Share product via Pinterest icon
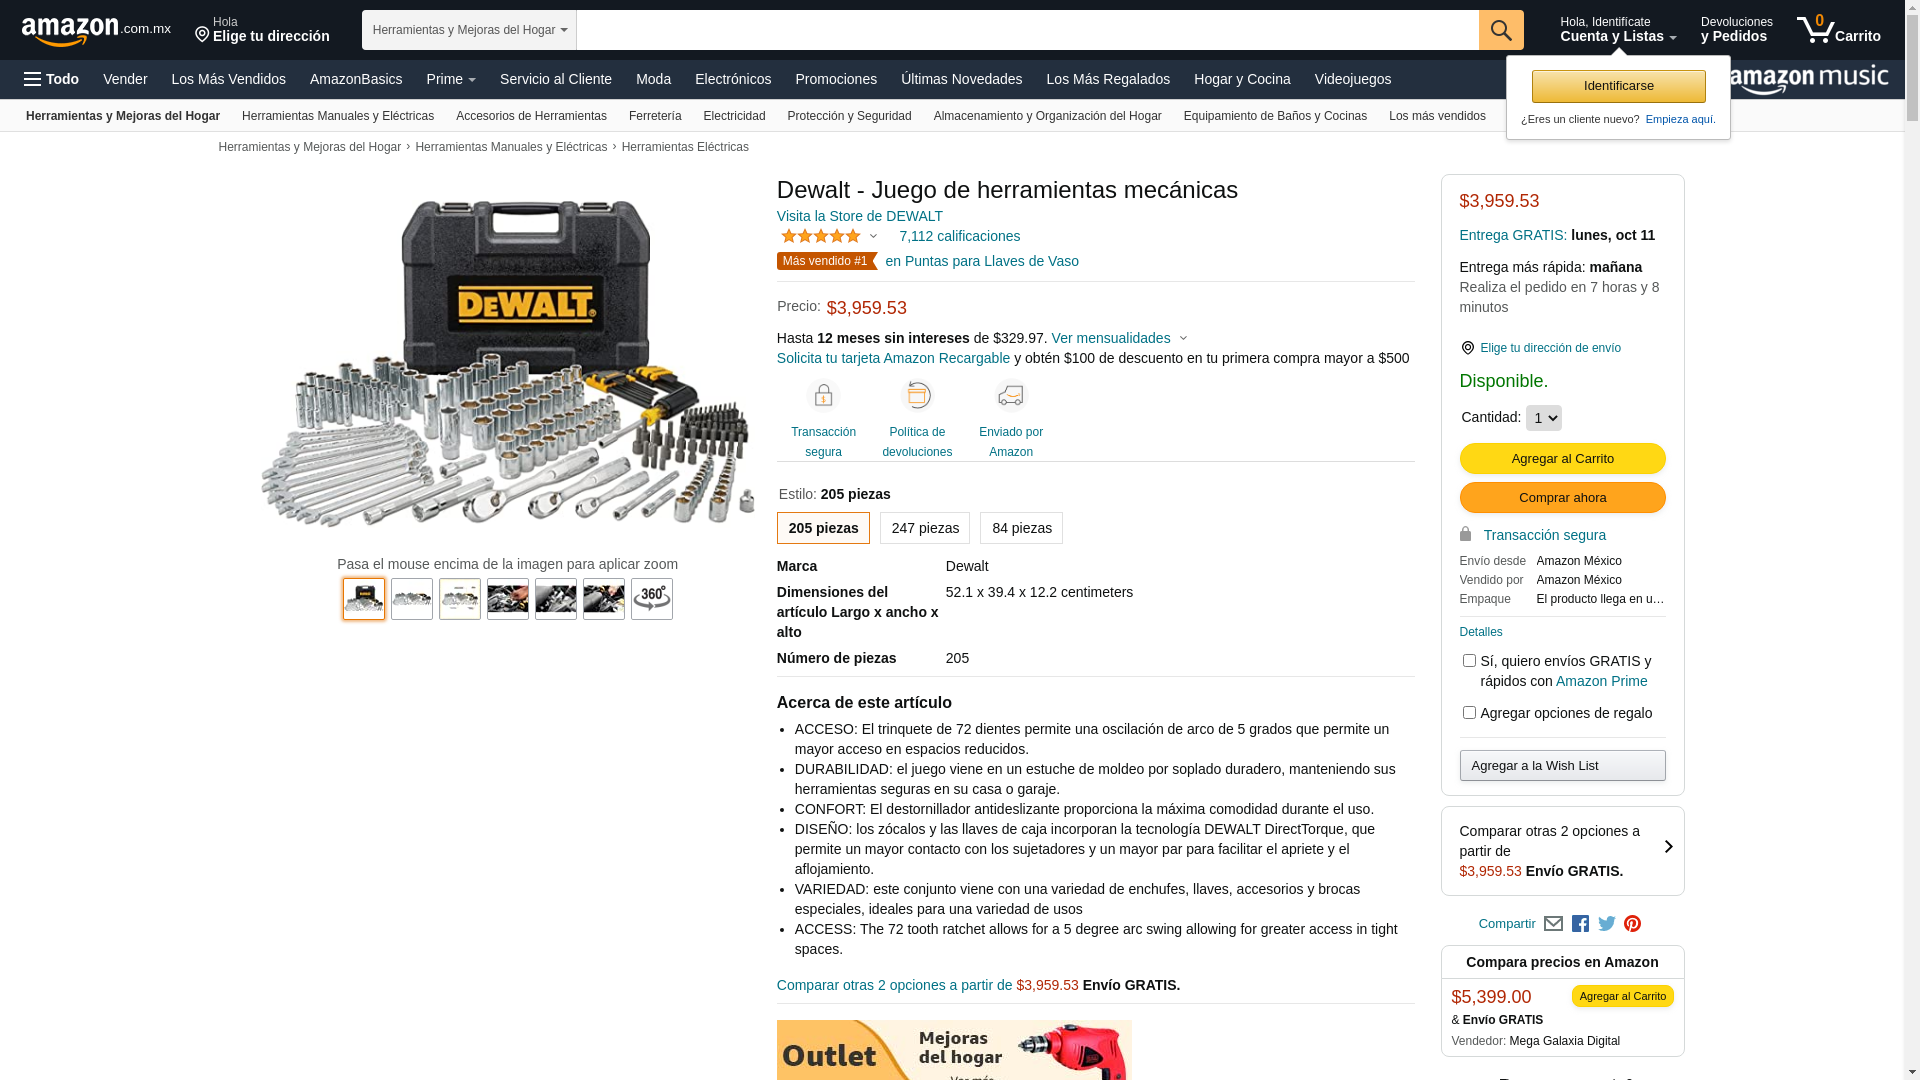 click(1632, 924)
